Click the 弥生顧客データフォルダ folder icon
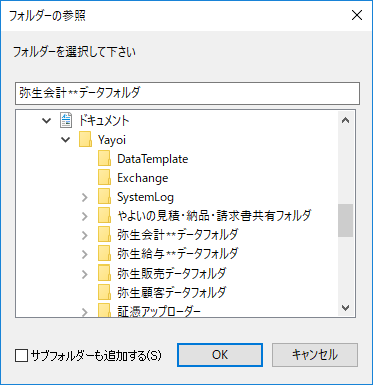 104,292
